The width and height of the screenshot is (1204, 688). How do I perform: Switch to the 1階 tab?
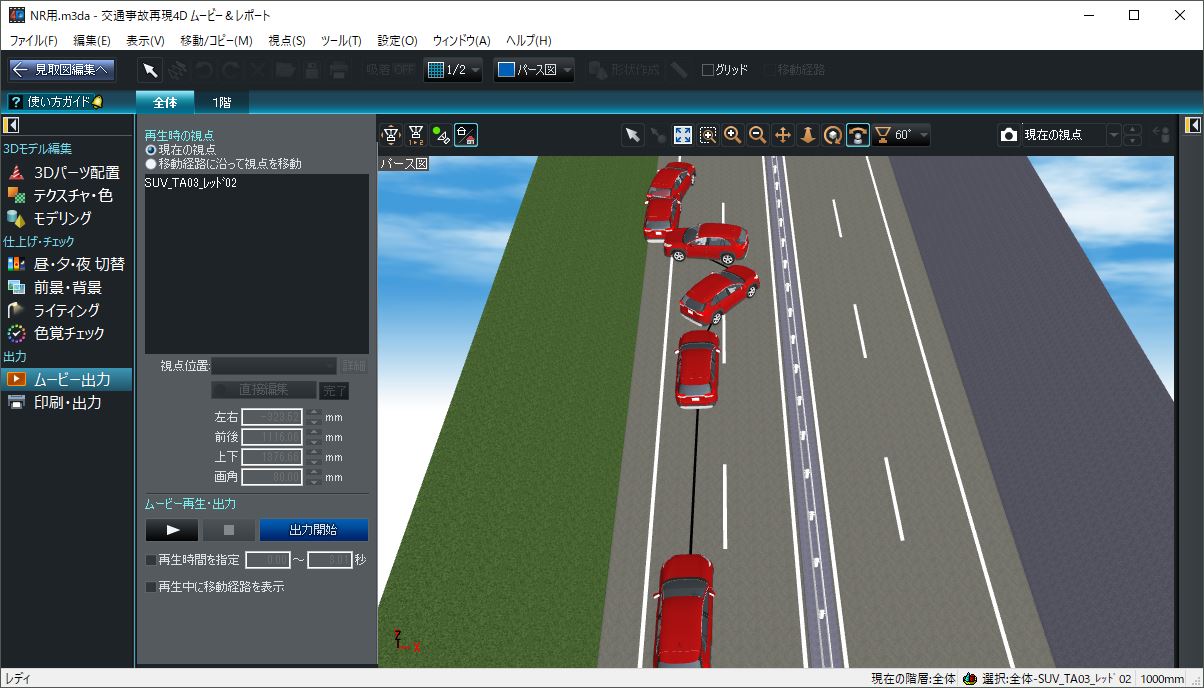click(x=220, y=102)
